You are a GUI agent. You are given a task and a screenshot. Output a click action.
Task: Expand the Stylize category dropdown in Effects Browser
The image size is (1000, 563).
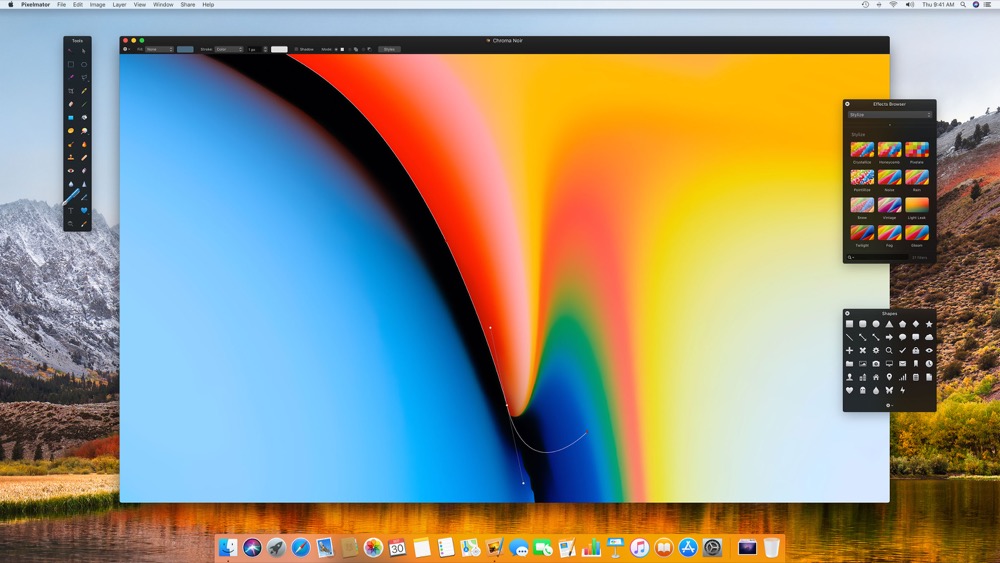pos(889,115)
